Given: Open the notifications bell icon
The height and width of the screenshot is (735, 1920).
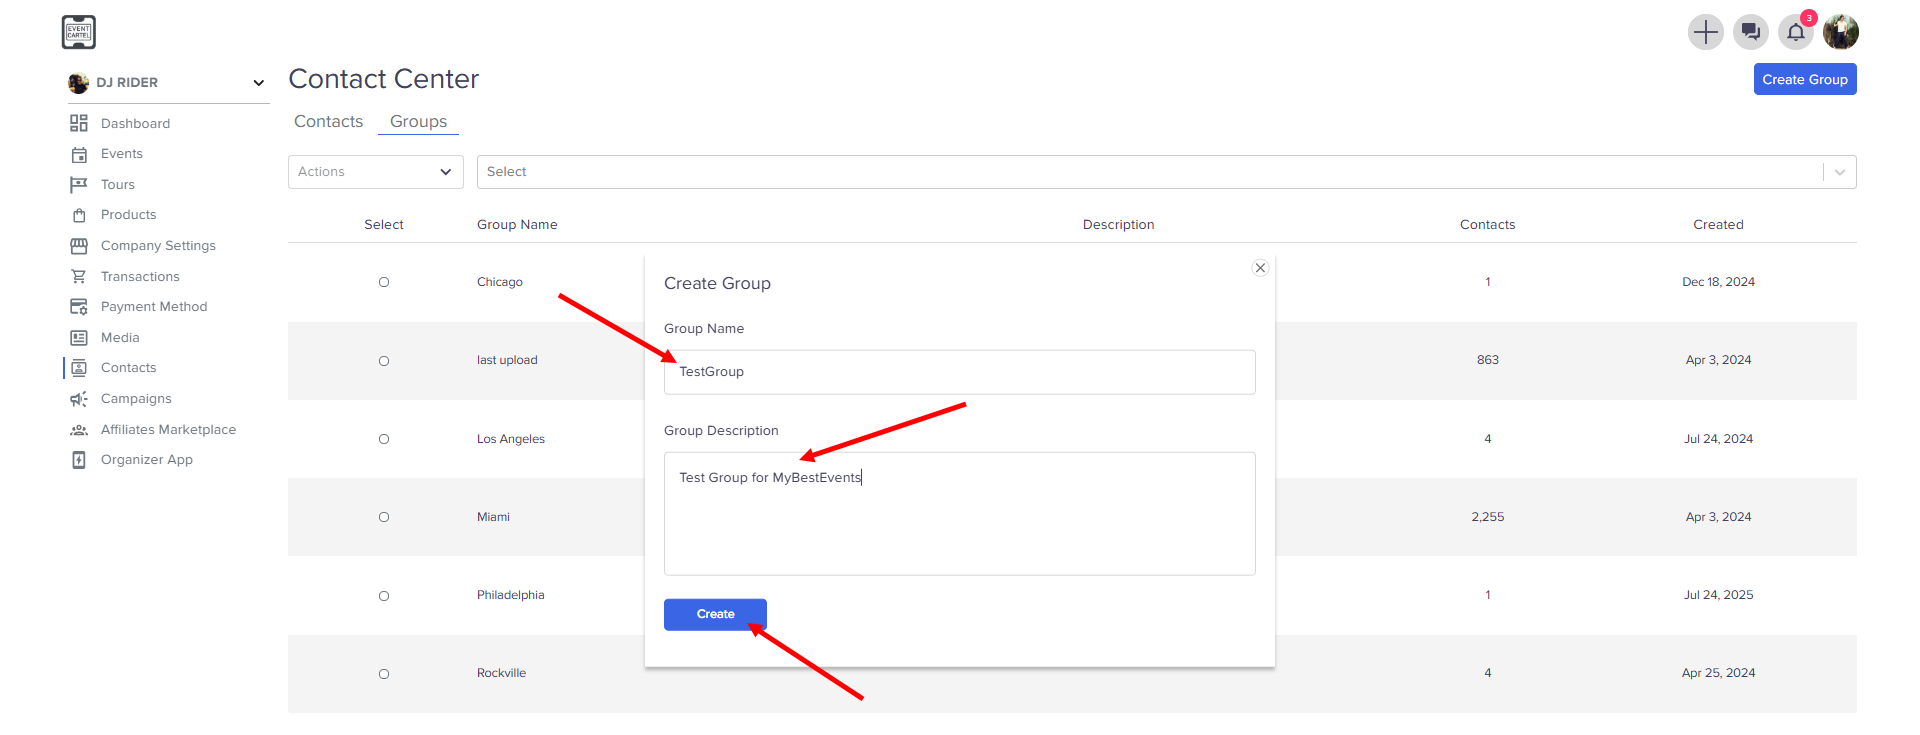Looking at the screenshot, I should (x=1796, y=32).
